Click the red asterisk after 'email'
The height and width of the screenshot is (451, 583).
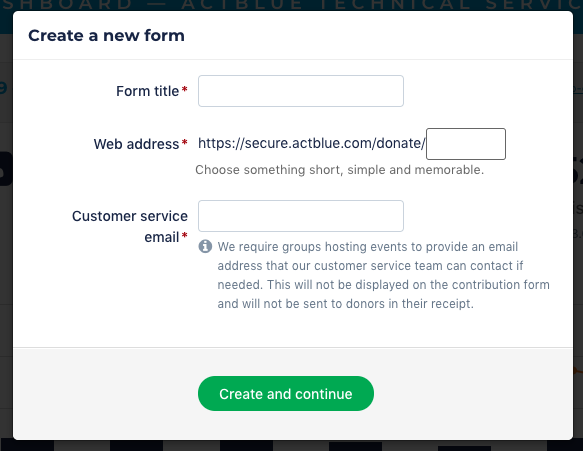point(184,235)
